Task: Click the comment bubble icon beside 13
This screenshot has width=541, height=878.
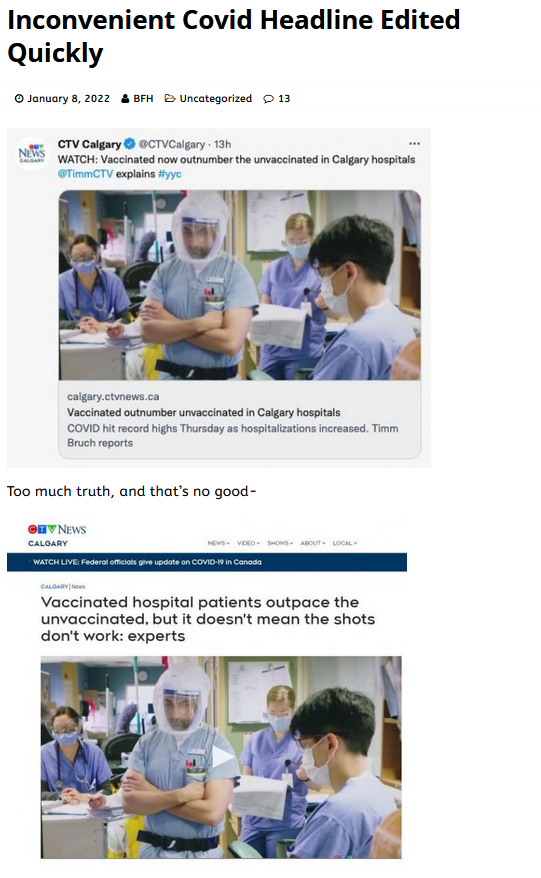Action: pyautogui.click(x=269, y=99)
